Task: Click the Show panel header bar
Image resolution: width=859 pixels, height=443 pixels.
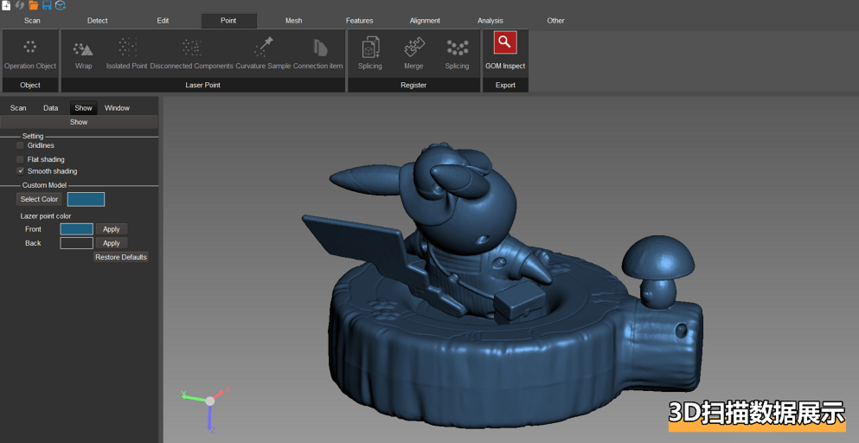Action: pyautogui.click(x=79, y=122)
